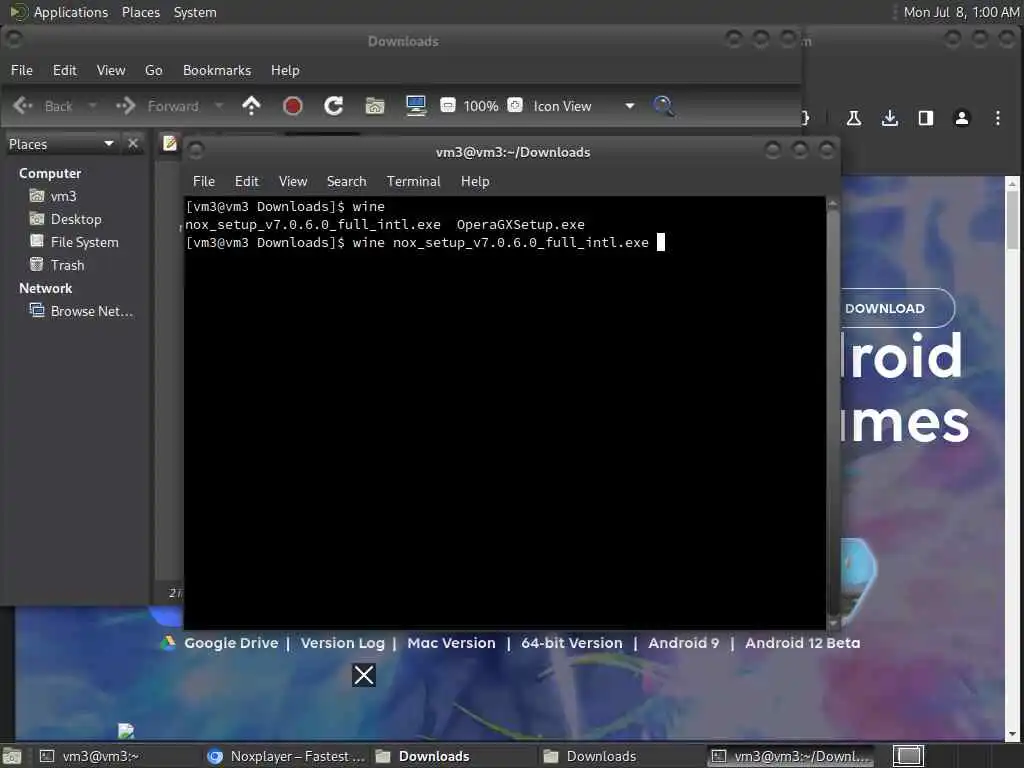Screen dimensions: 1024x768
Task: Click the Forward arrow in file manager toolbar
Action: click(x=125, y=106)
